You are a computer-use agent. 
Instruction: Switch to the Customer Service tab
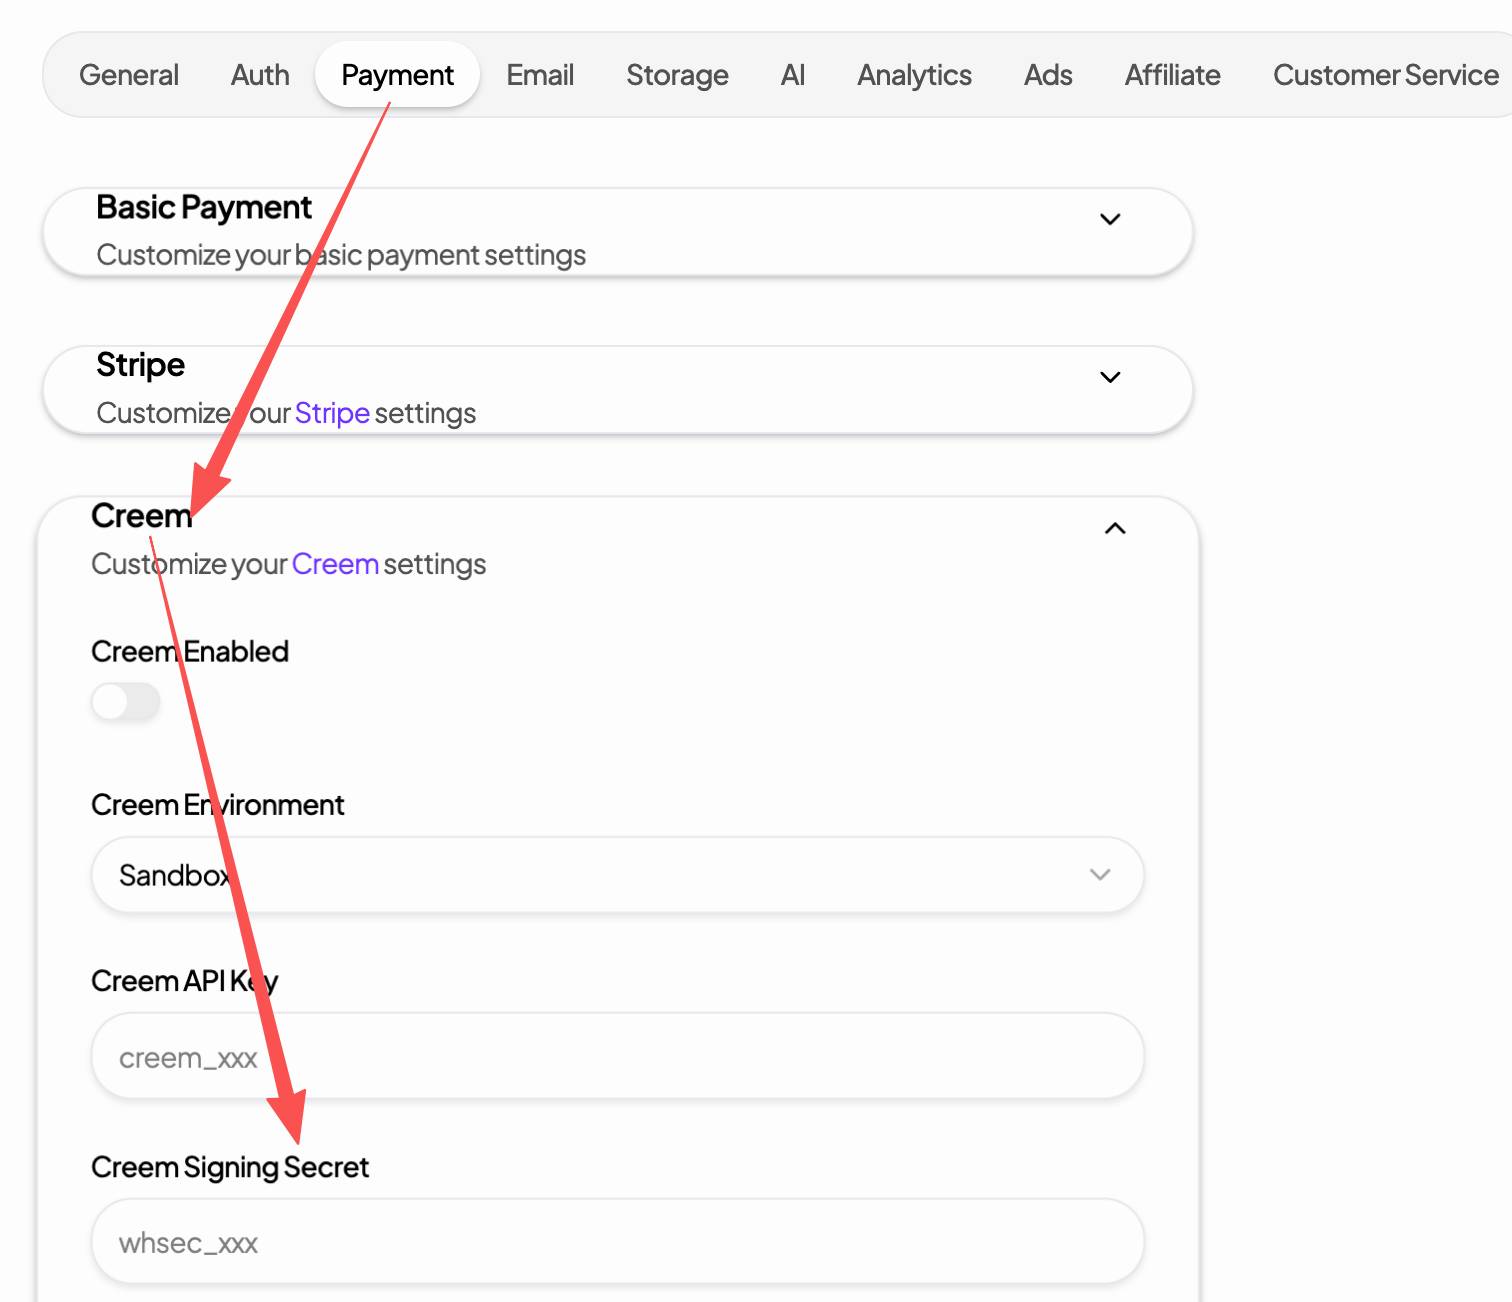click(1385, 75)
